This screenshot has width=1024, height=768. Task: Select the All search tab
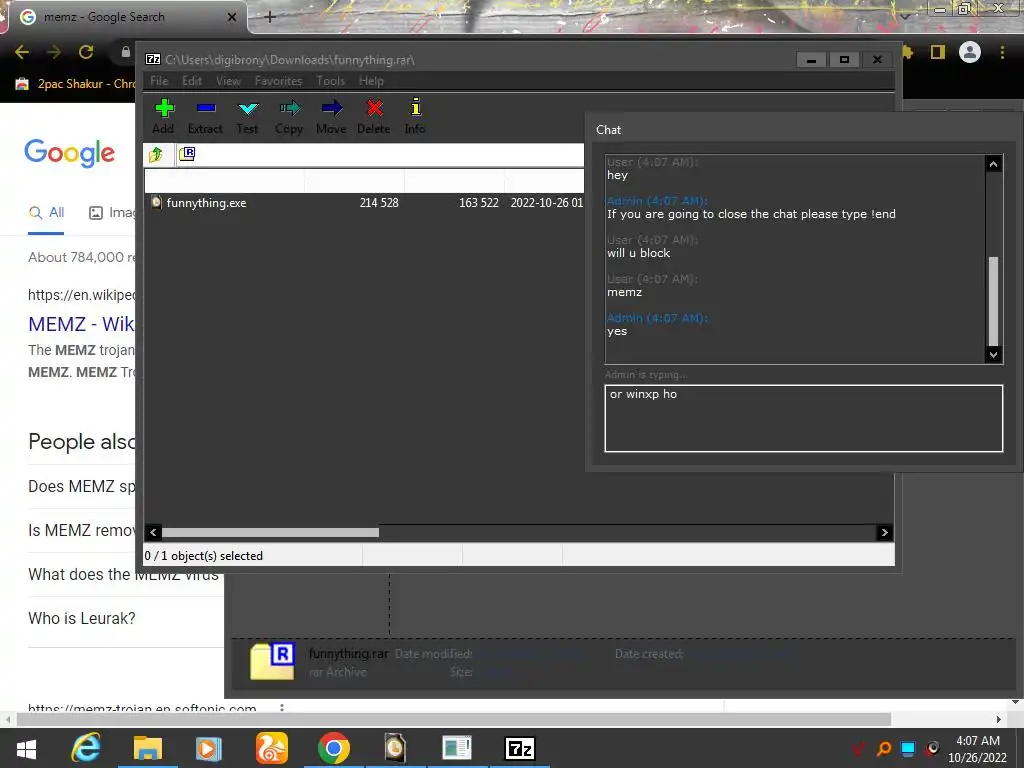[x=46, y=212]
